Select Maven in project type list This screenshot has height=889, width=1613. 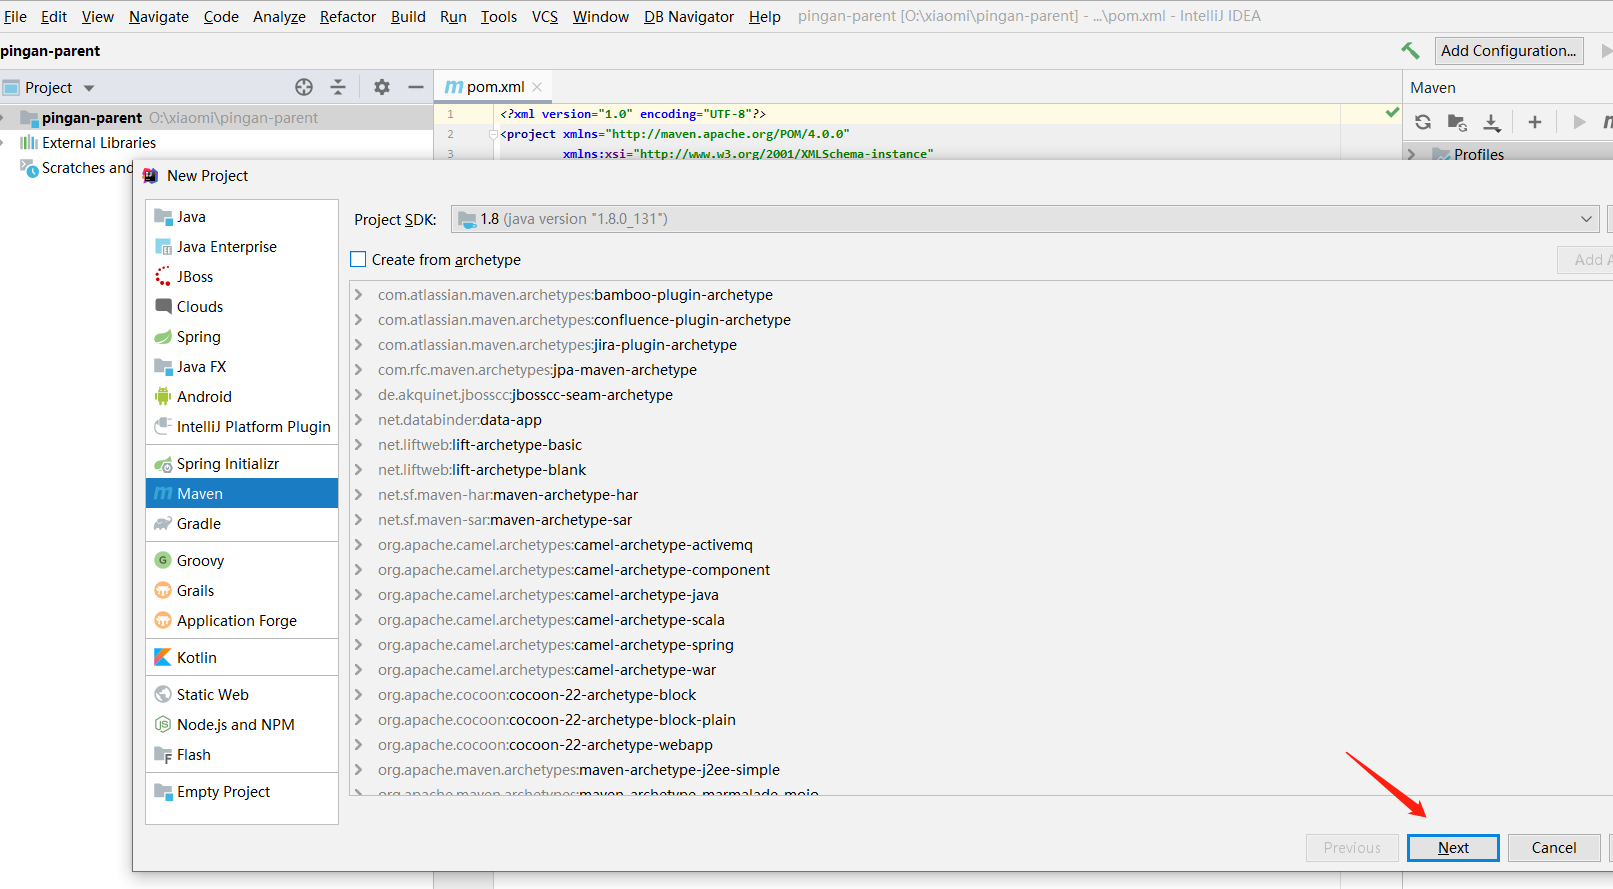click(241, 493)
